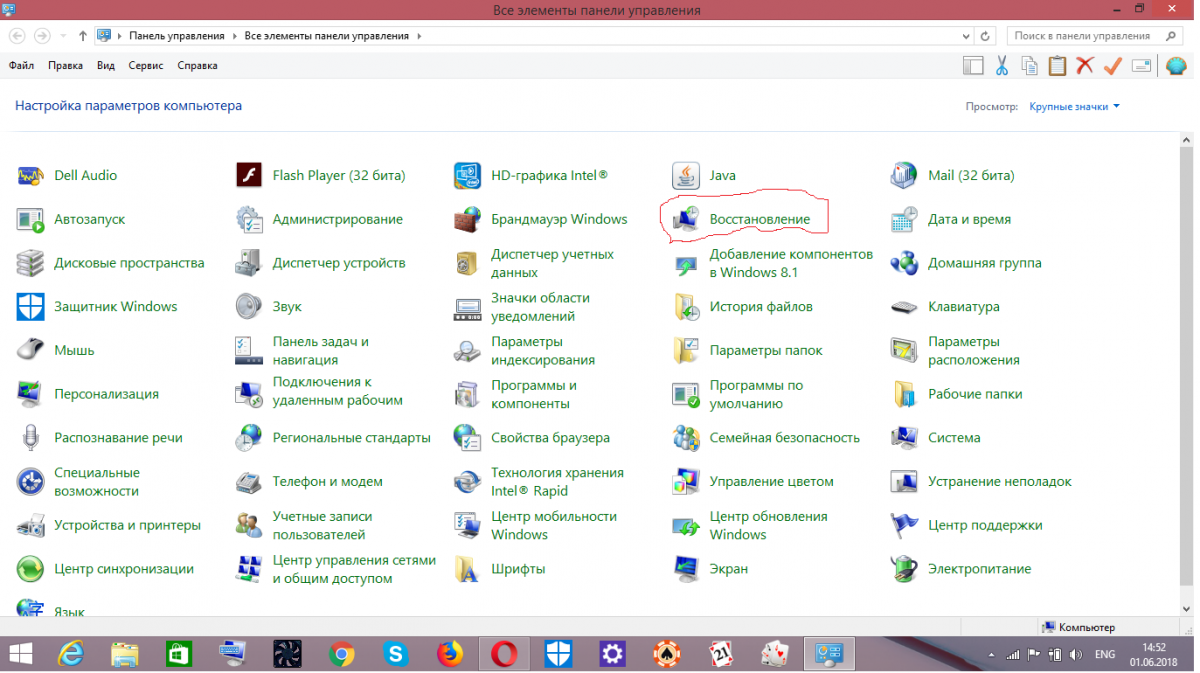Open the recent locations dropdown beside Forward
The height and width of the screenshot is (673, 1200).
tap(63, 36)
